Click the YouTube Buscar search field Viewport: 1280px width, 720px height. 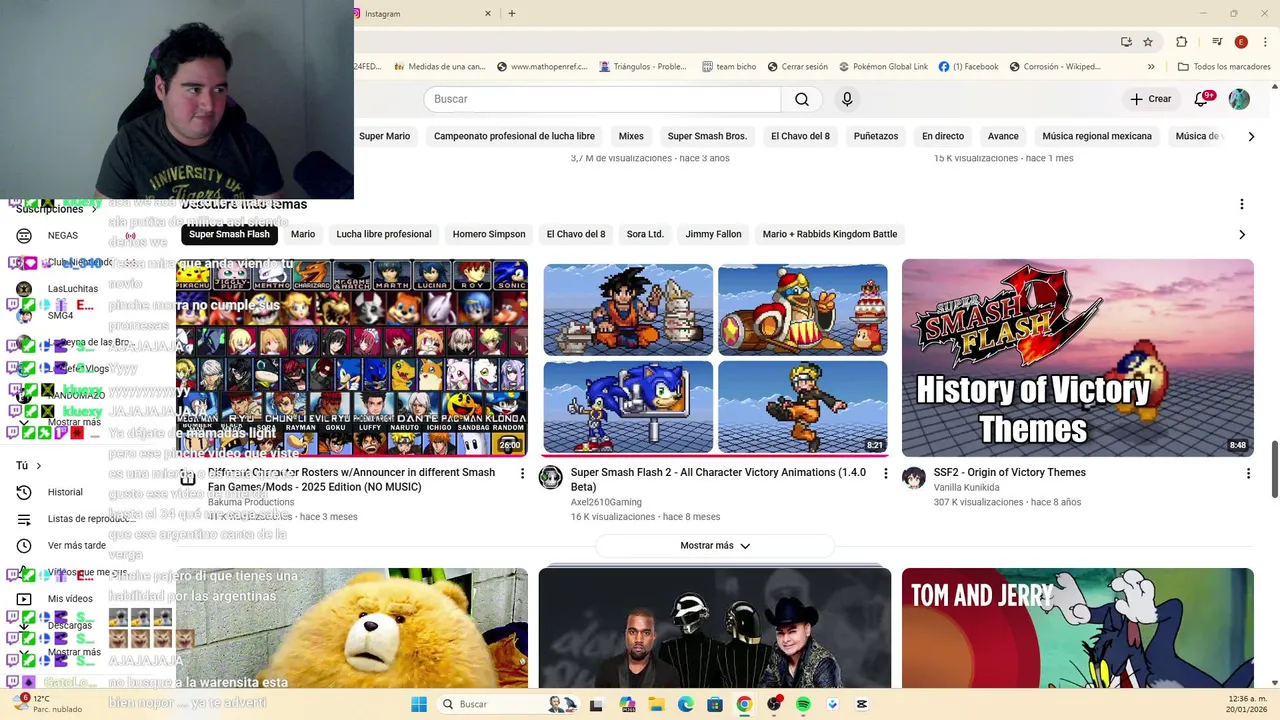coord(602,99)
